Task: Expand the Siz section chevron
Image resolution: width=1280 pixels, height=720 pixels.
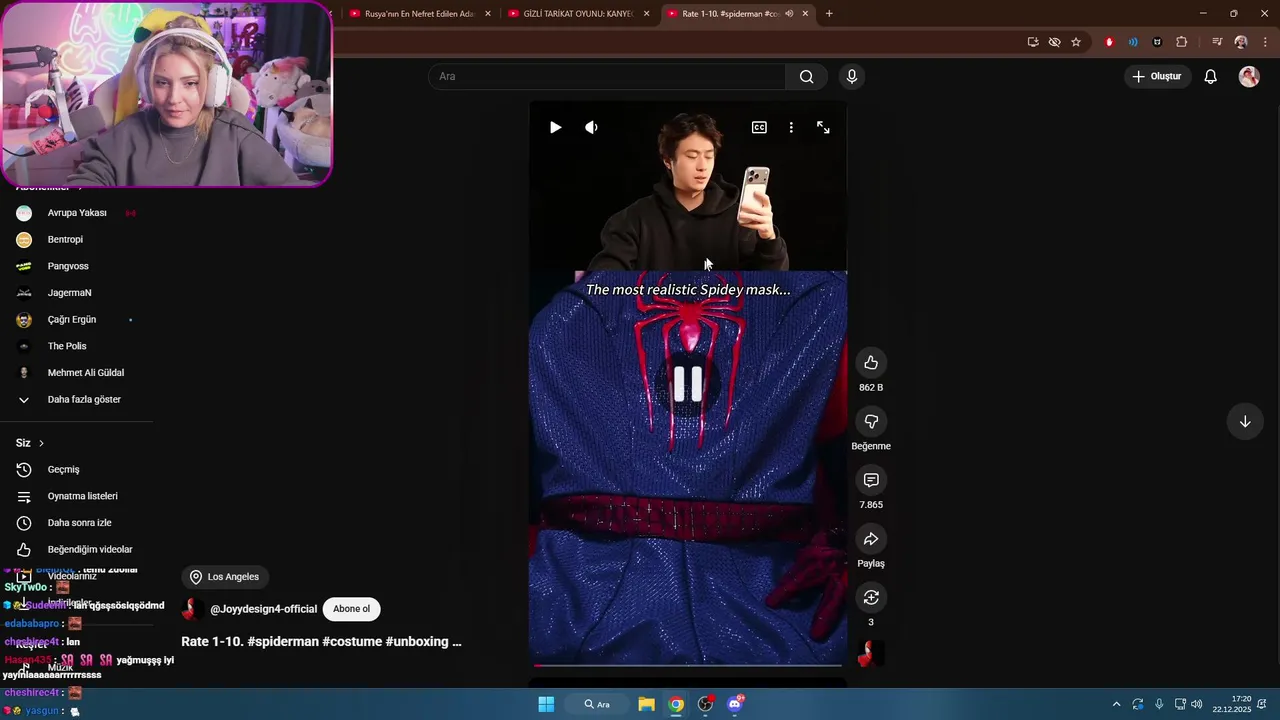Action: pos(41,443)
